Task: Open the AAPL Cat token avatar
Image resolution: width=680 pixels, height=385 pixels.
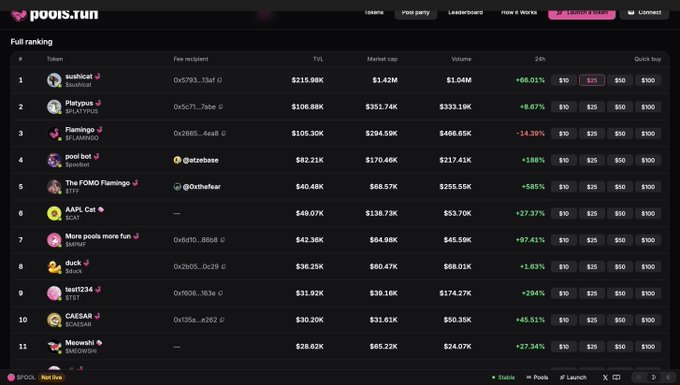Action: pos(54,213)
